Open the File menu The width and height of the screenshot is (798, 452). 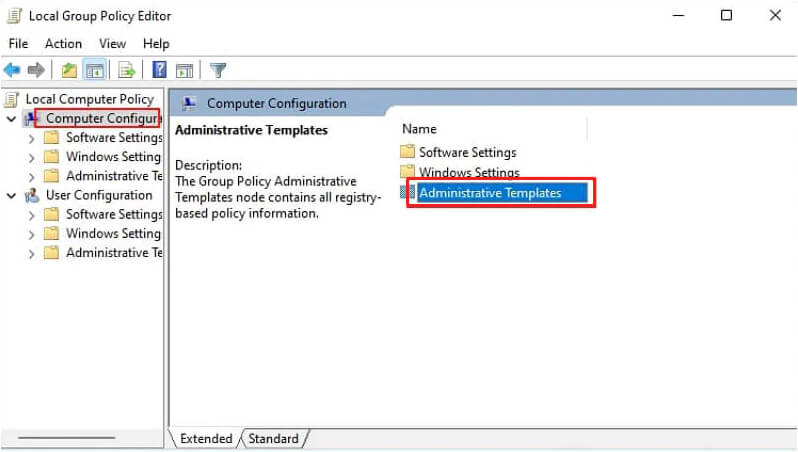(x=18, y=44)
